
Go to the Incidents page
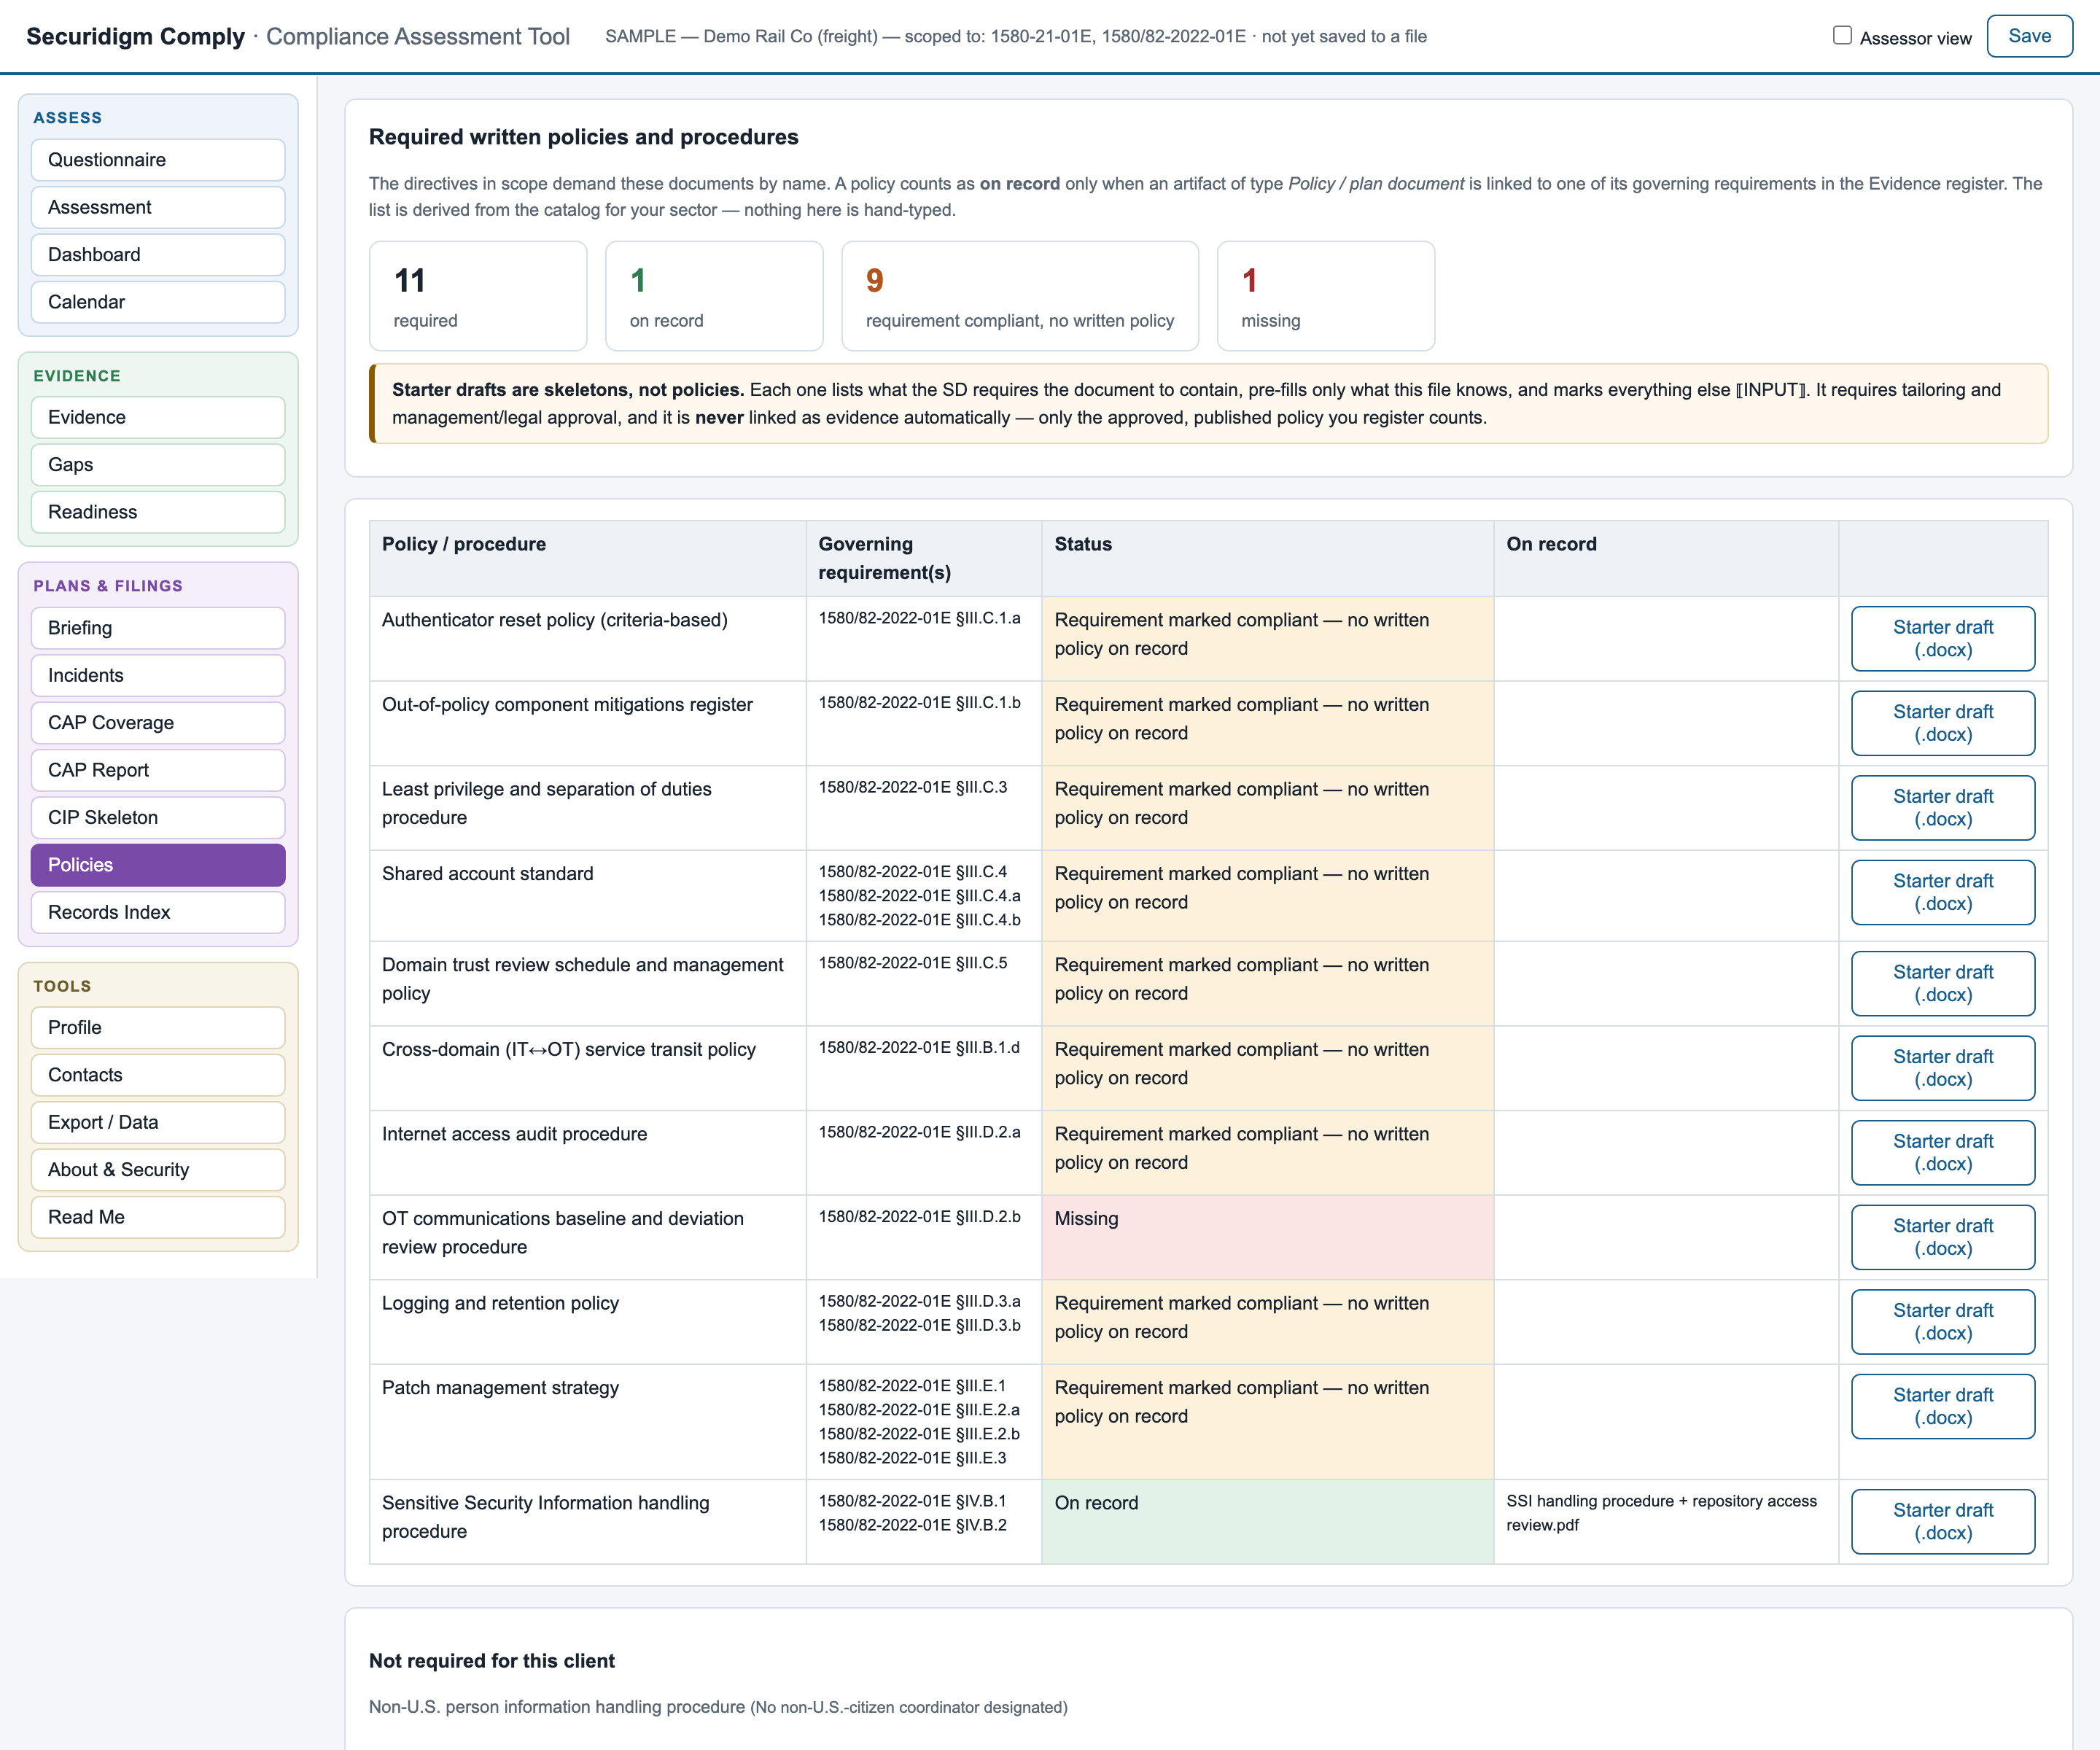158,675
